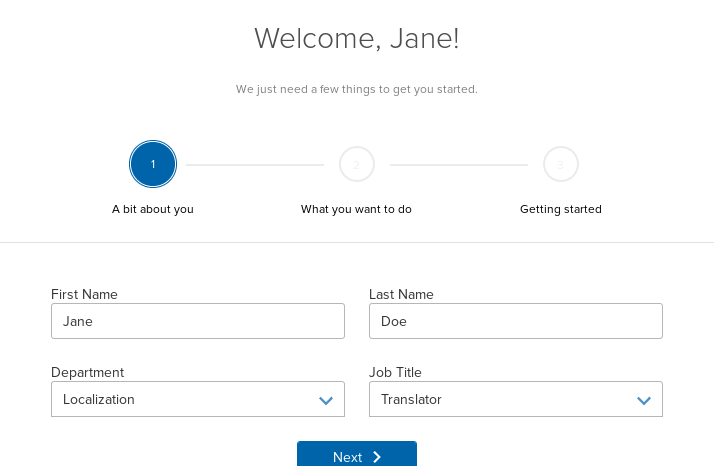Click the Last Name field label
Screen dimensions: 714x466
pos(401,294)
